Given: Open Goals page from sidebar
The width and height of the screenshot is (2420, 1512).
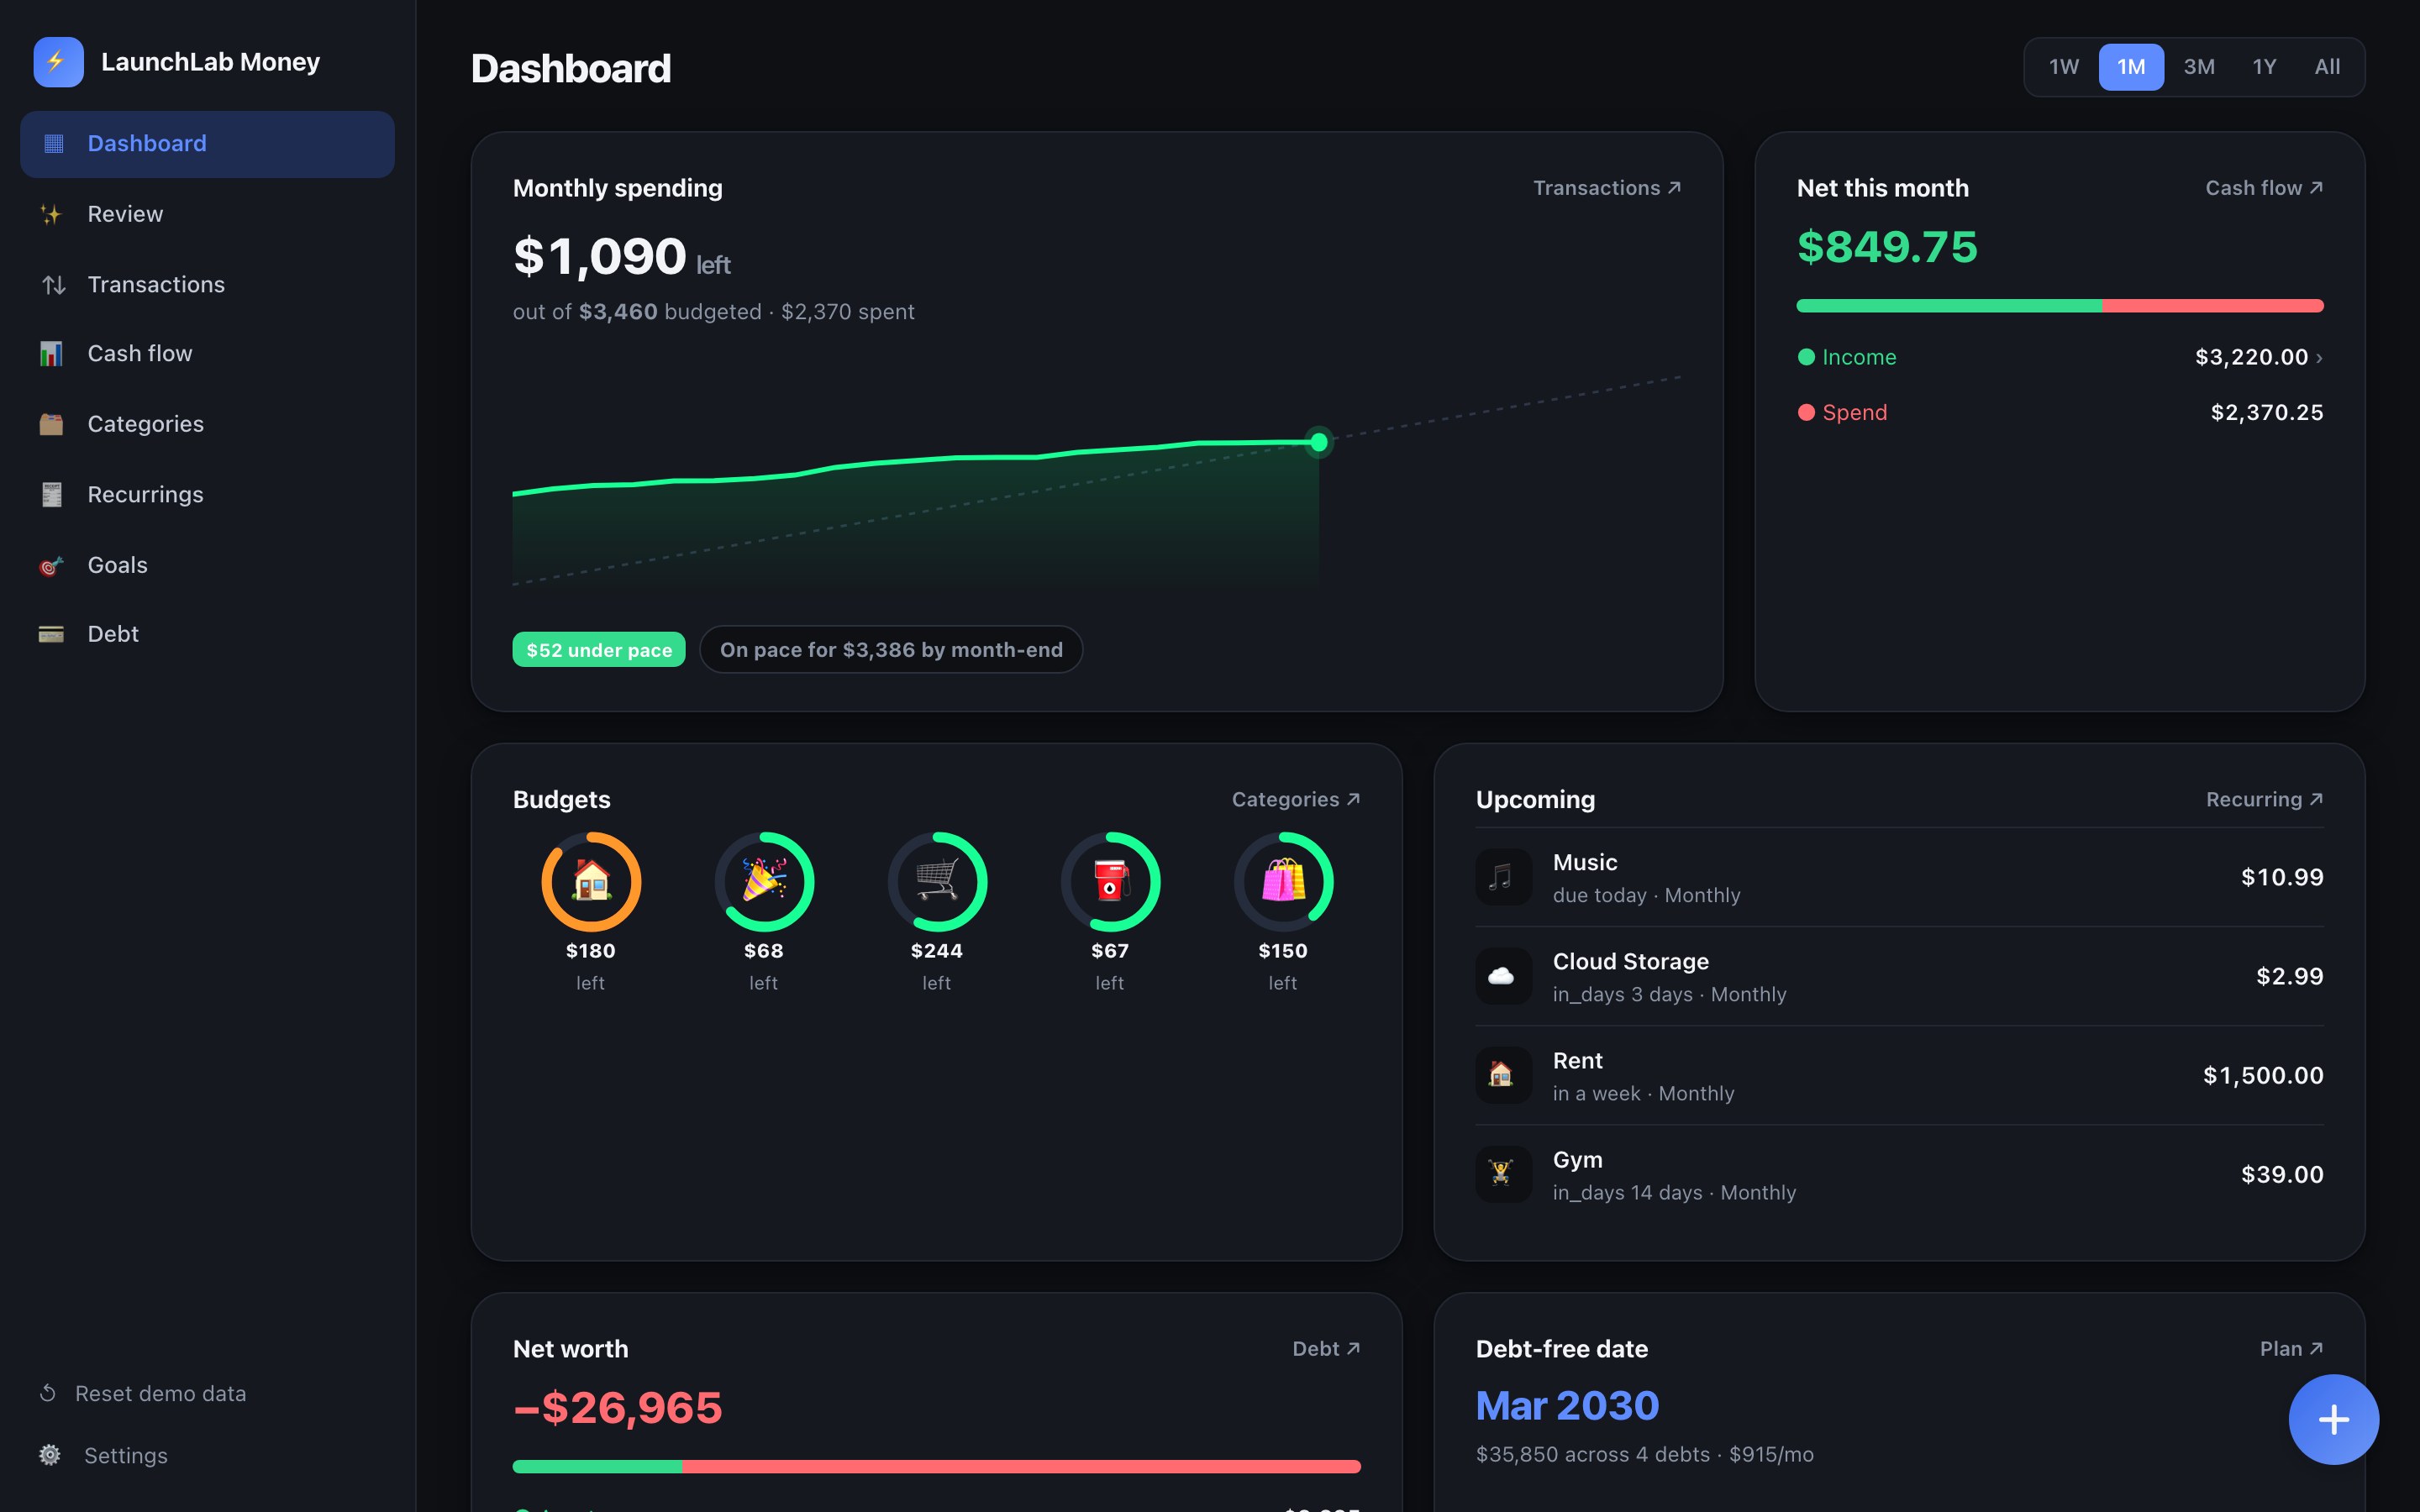Looking at the screenshot, I should pyautogui.click(x=207, y=565).
